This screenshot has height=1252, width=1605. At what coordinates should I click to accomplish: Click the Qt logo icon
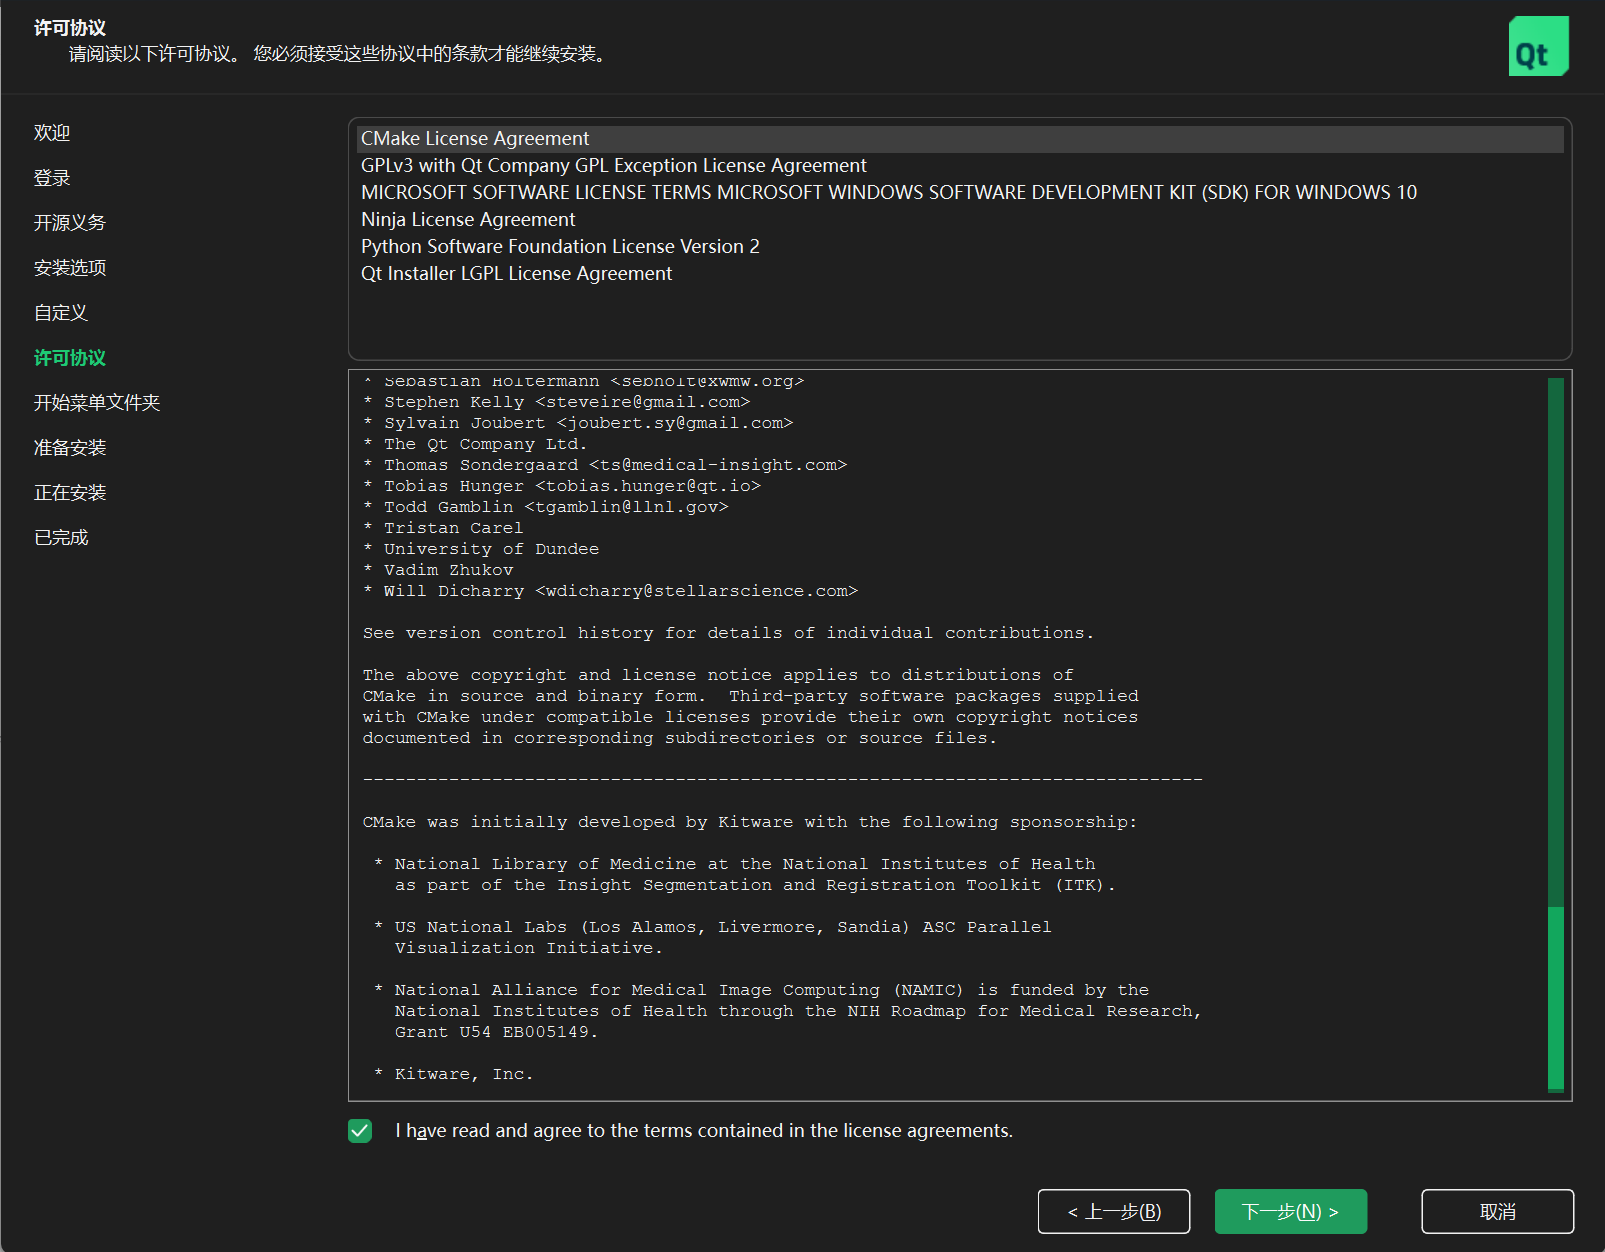pyautogui.click(x=1538, y=45)
